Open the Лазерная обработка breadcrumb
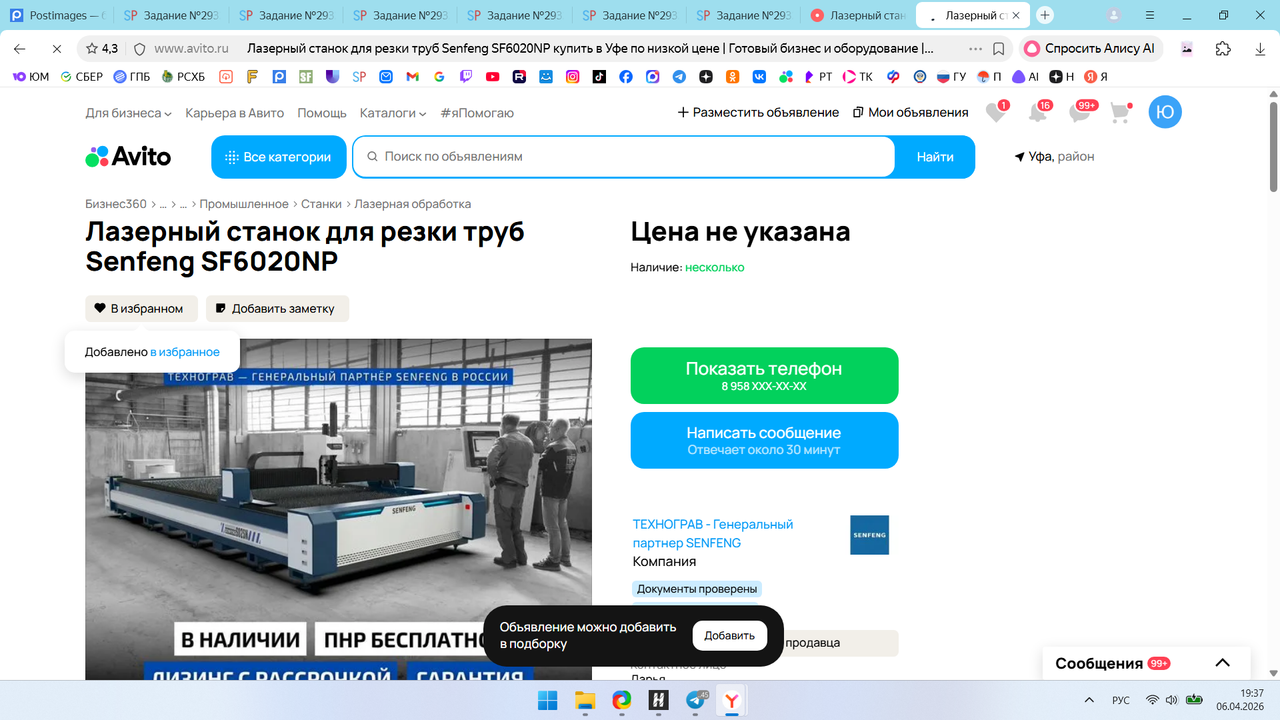 [x=412, y=204]
